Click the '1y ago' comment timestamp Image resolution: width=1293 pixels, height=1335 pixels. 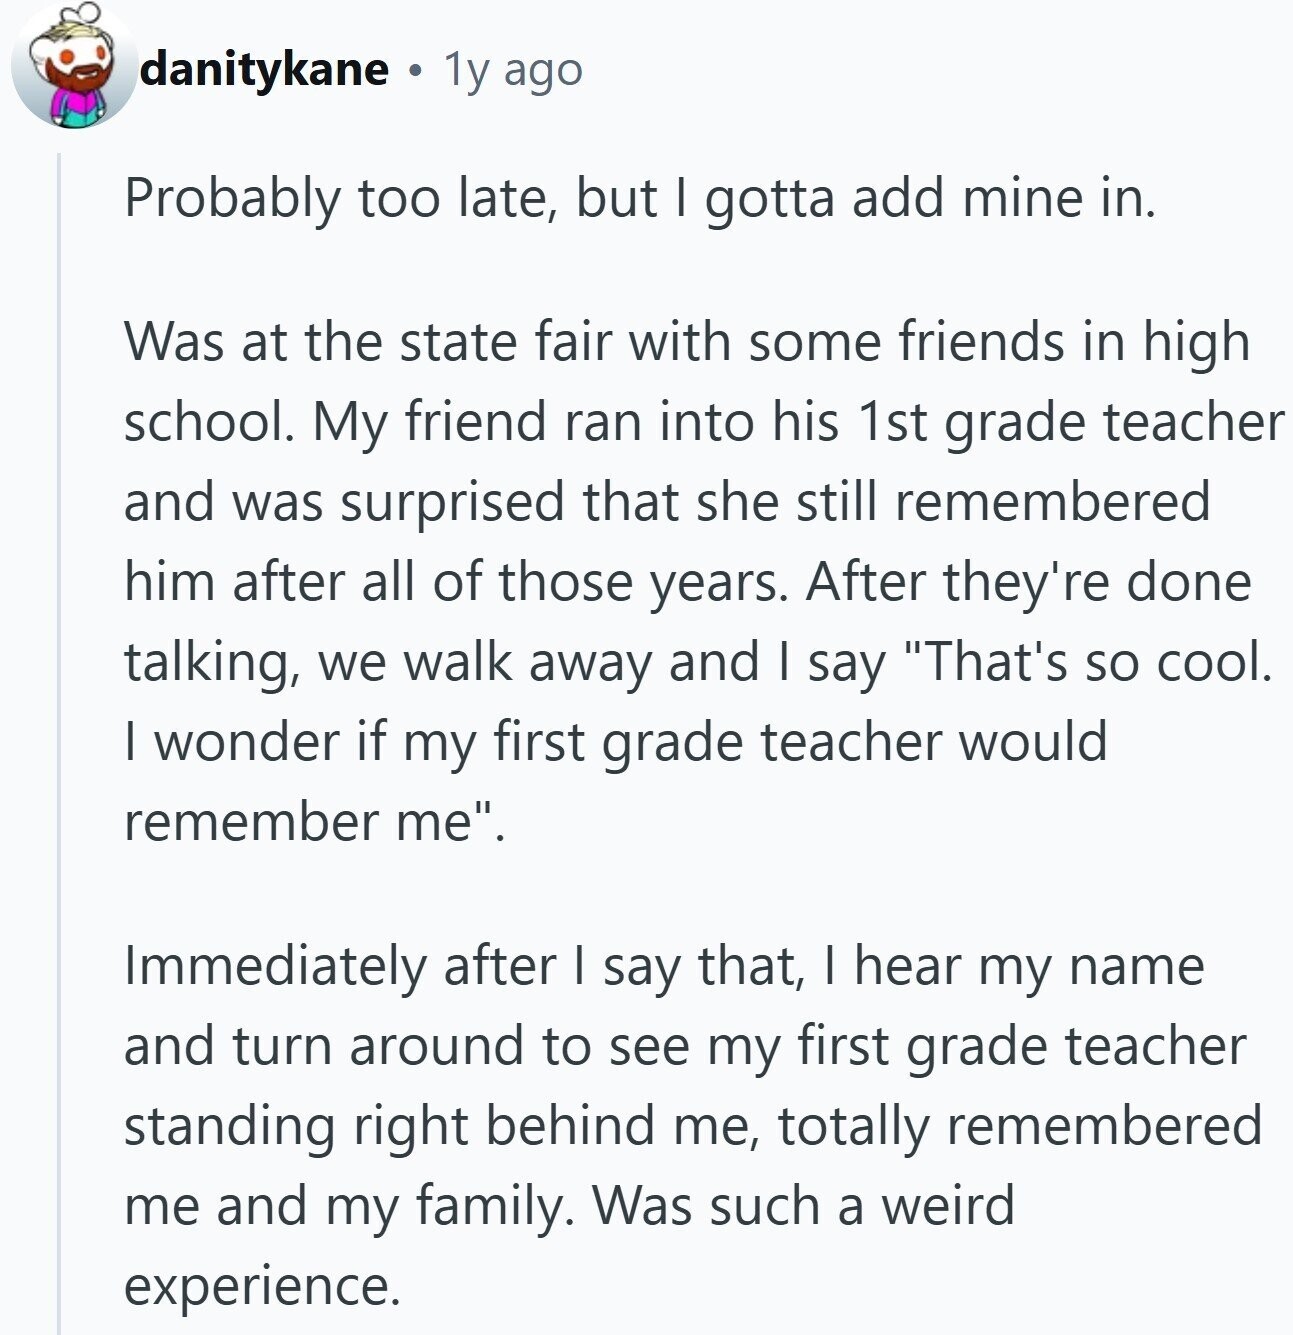(513, 70)
